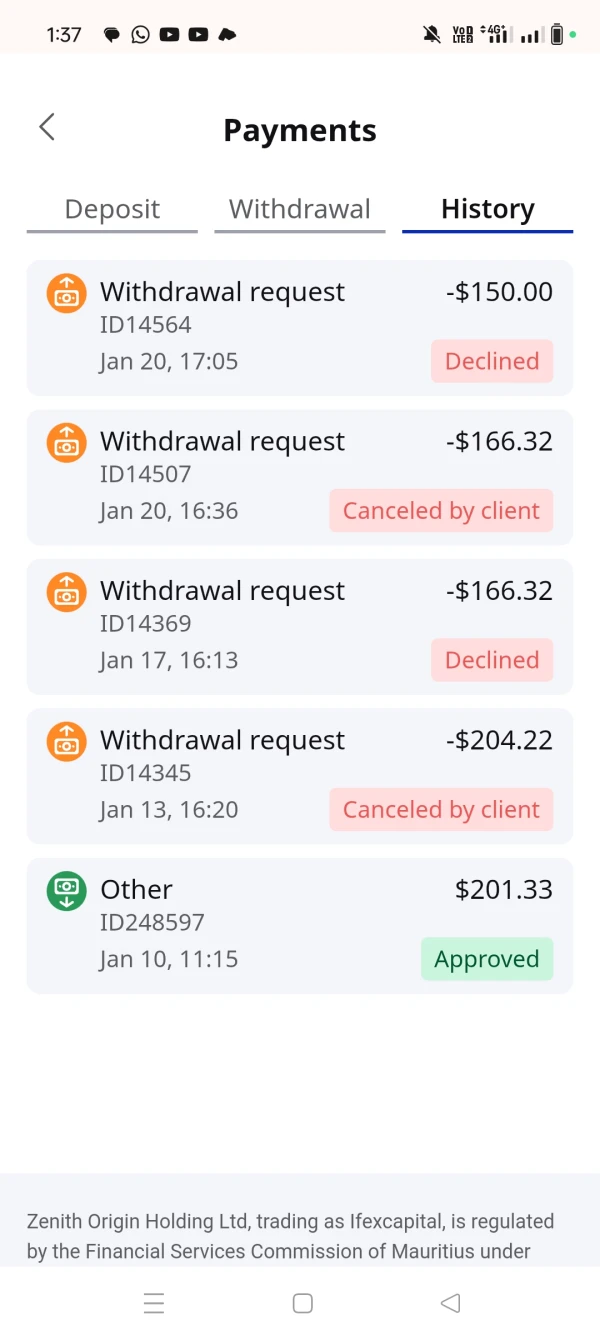Tap the Approved status badge
The width and height of the screenshot is (600, 1340).
486,959
